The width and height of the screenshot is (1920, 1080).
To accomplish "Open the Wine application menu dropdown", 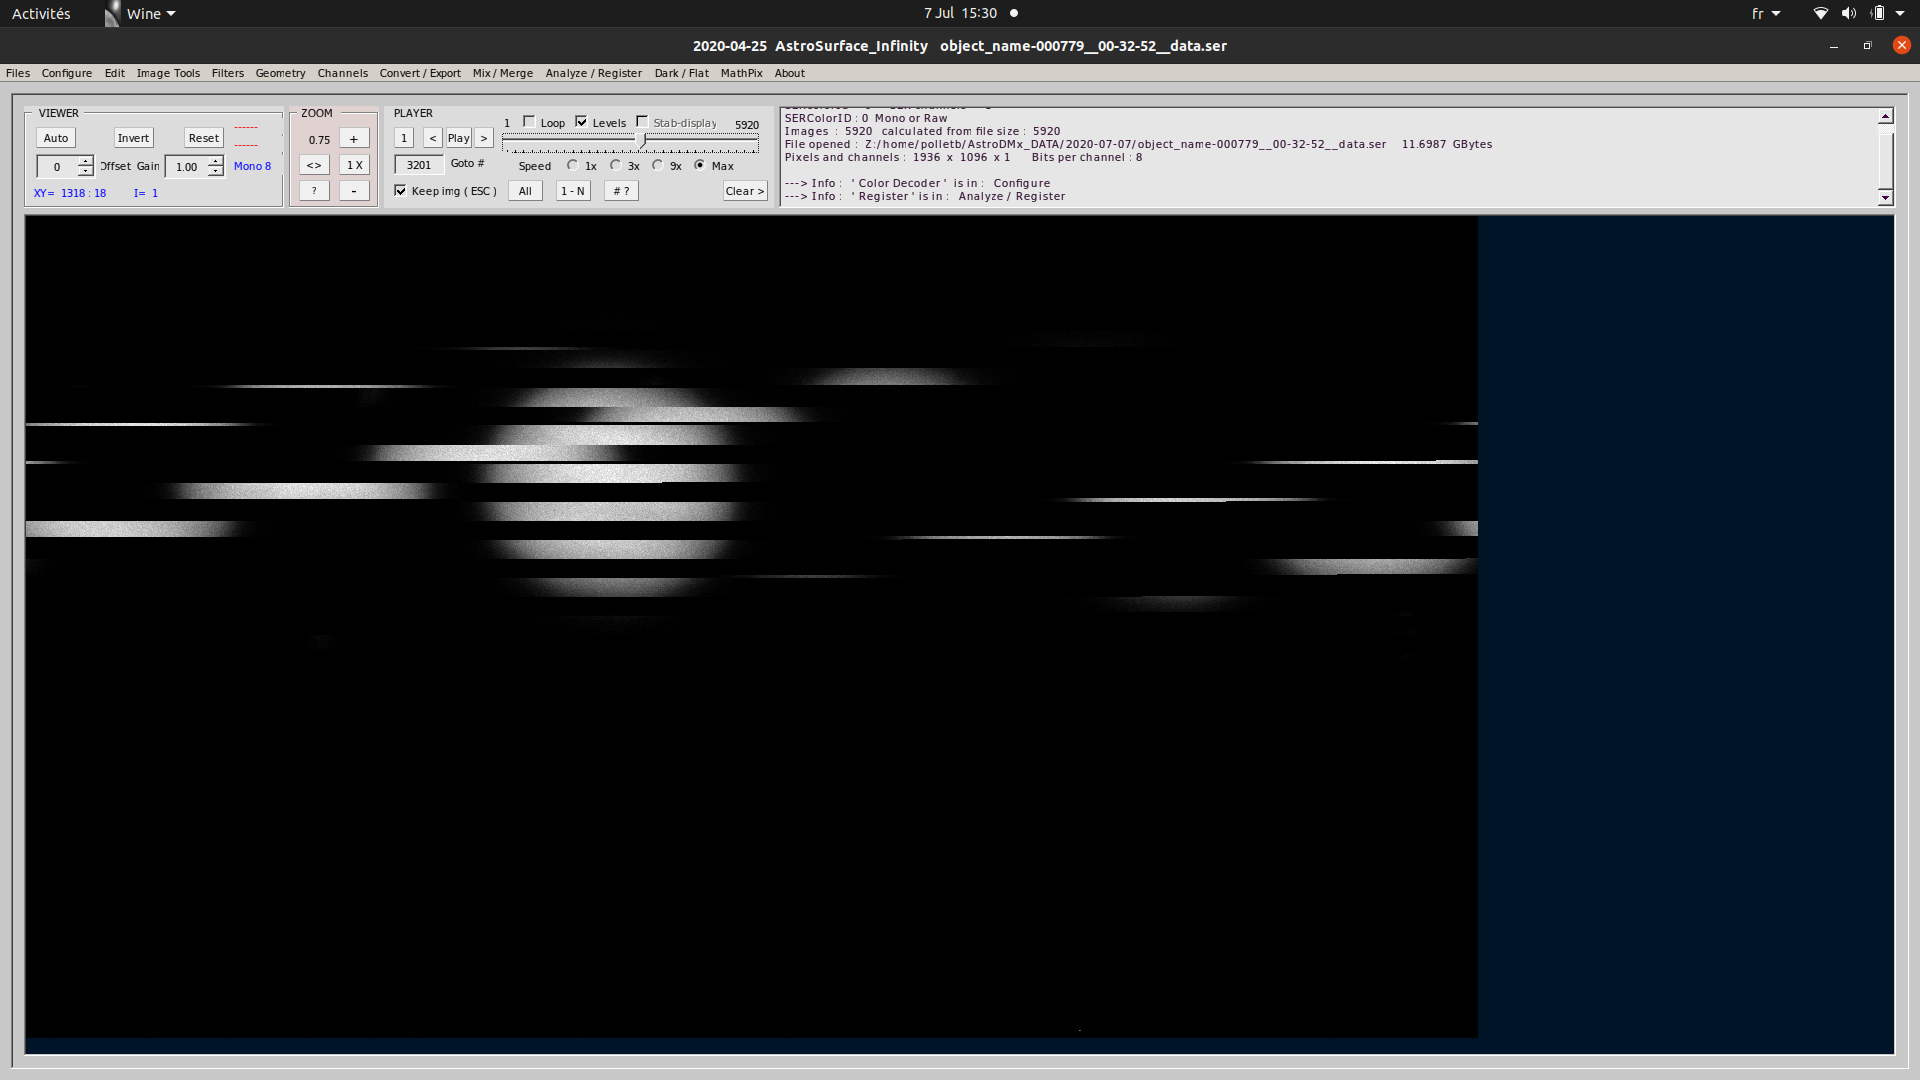I will click(x=150, y=14).
